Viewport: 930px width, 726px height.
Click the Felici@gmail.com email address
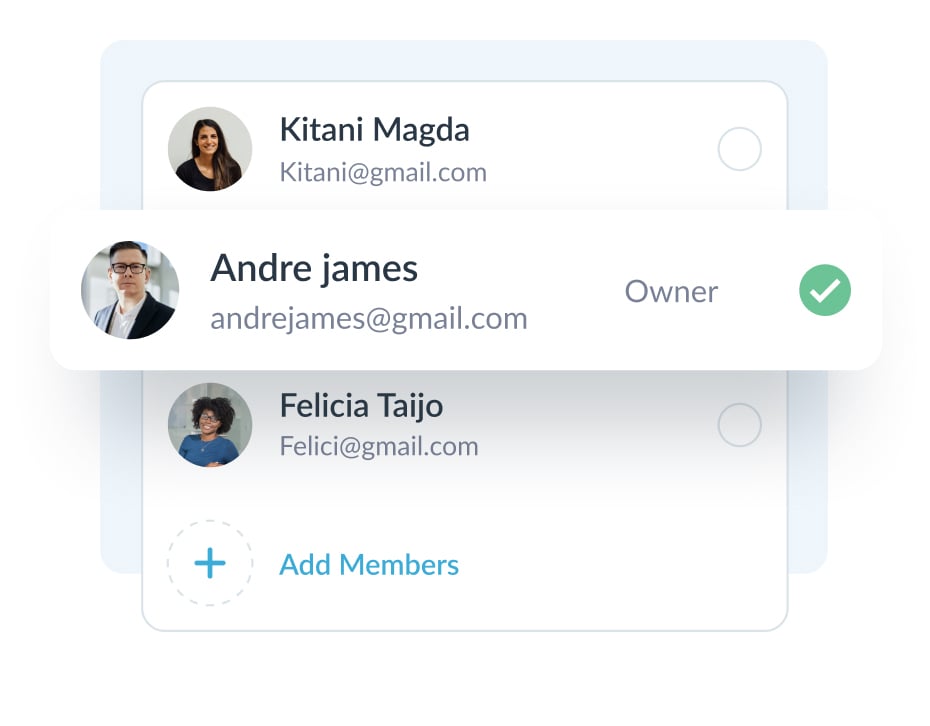pos(379,446)
